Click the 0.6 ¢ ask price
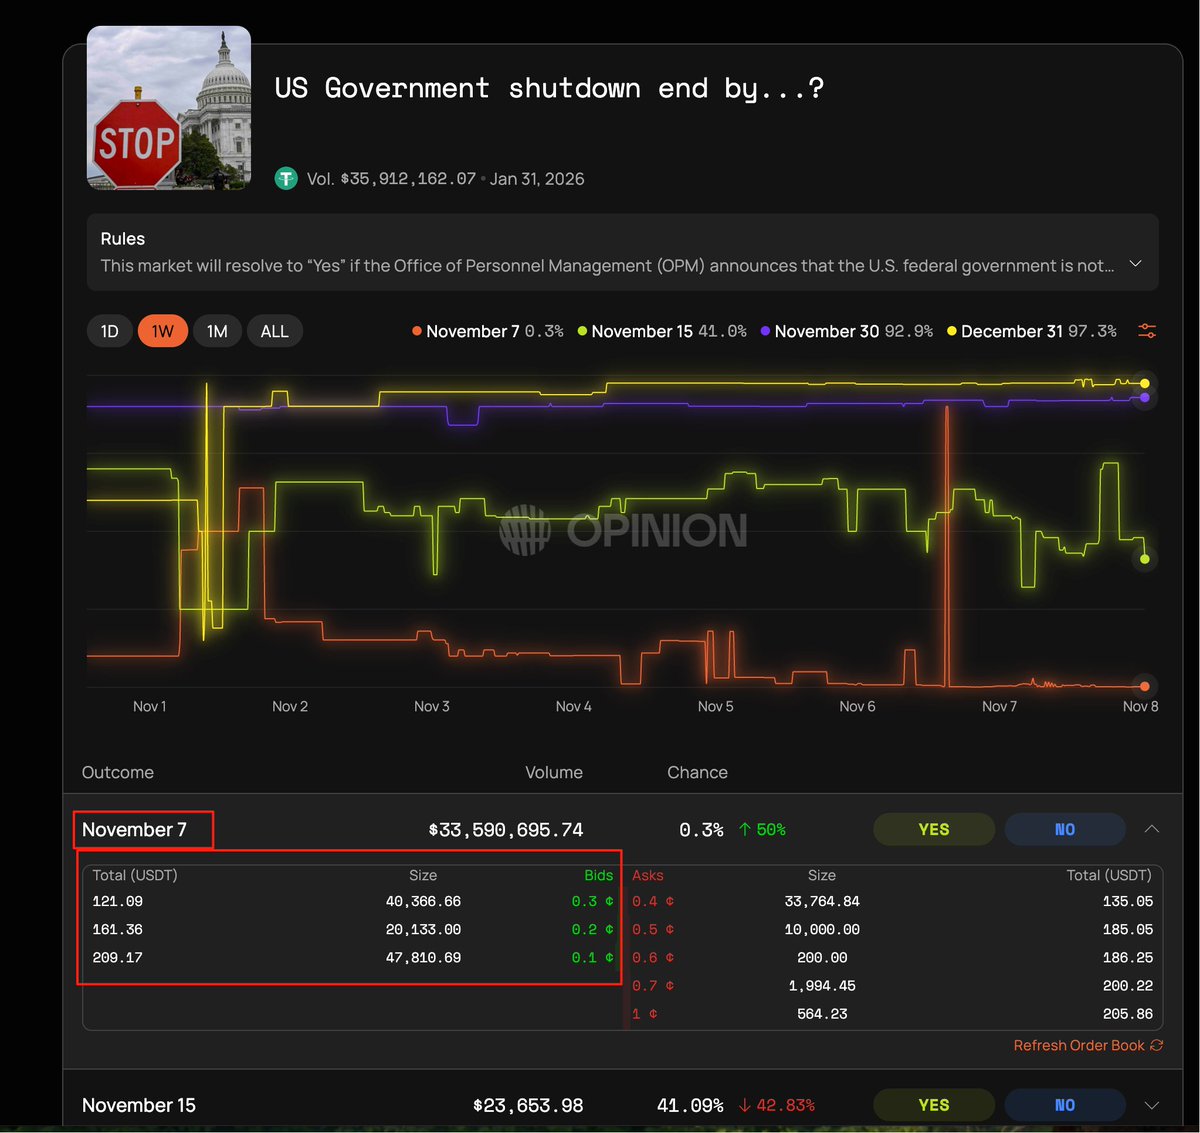The width and height of the screenshot is (1200, 1133). tap(653, 957)
